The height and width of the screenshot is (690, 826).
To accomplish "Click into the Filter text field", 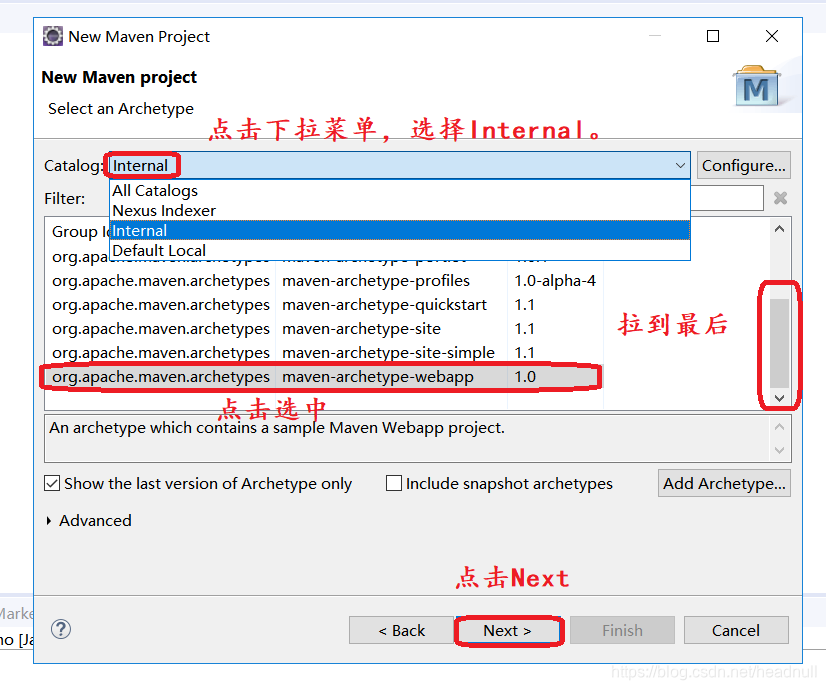I will click(726, 198).
